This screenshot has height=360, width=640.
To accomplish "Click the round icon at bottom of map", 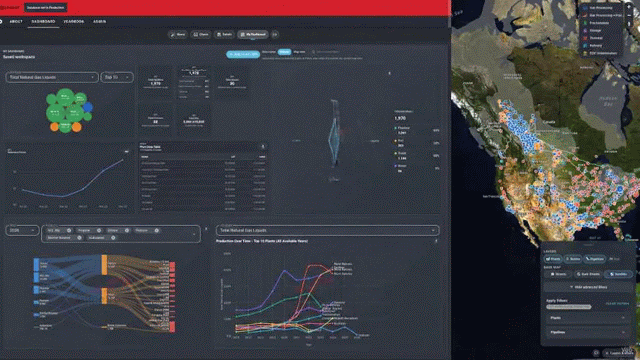I will click(x=596, y=353).
